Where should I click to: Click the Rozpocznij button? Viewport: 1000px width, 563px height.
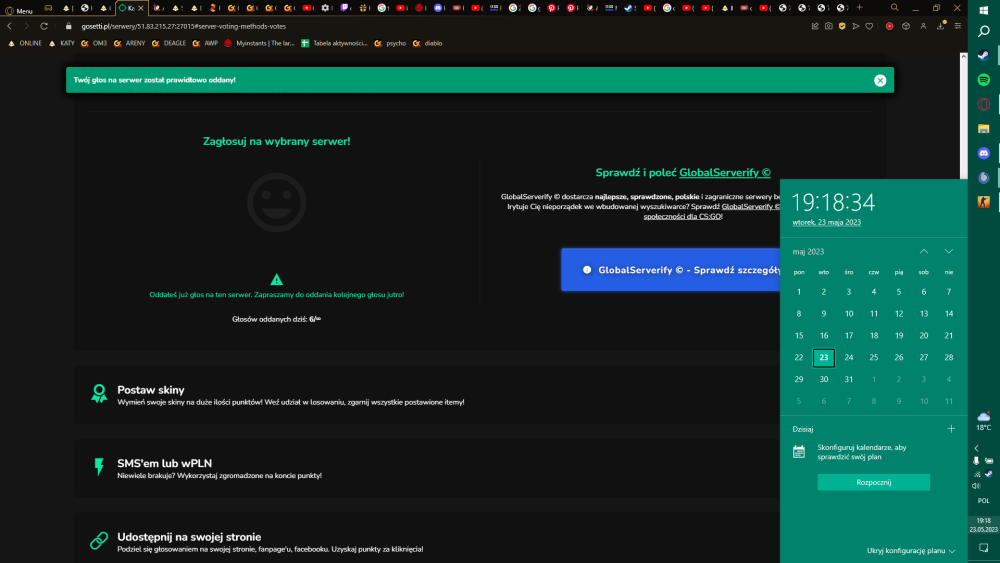(x=874, y=483)
